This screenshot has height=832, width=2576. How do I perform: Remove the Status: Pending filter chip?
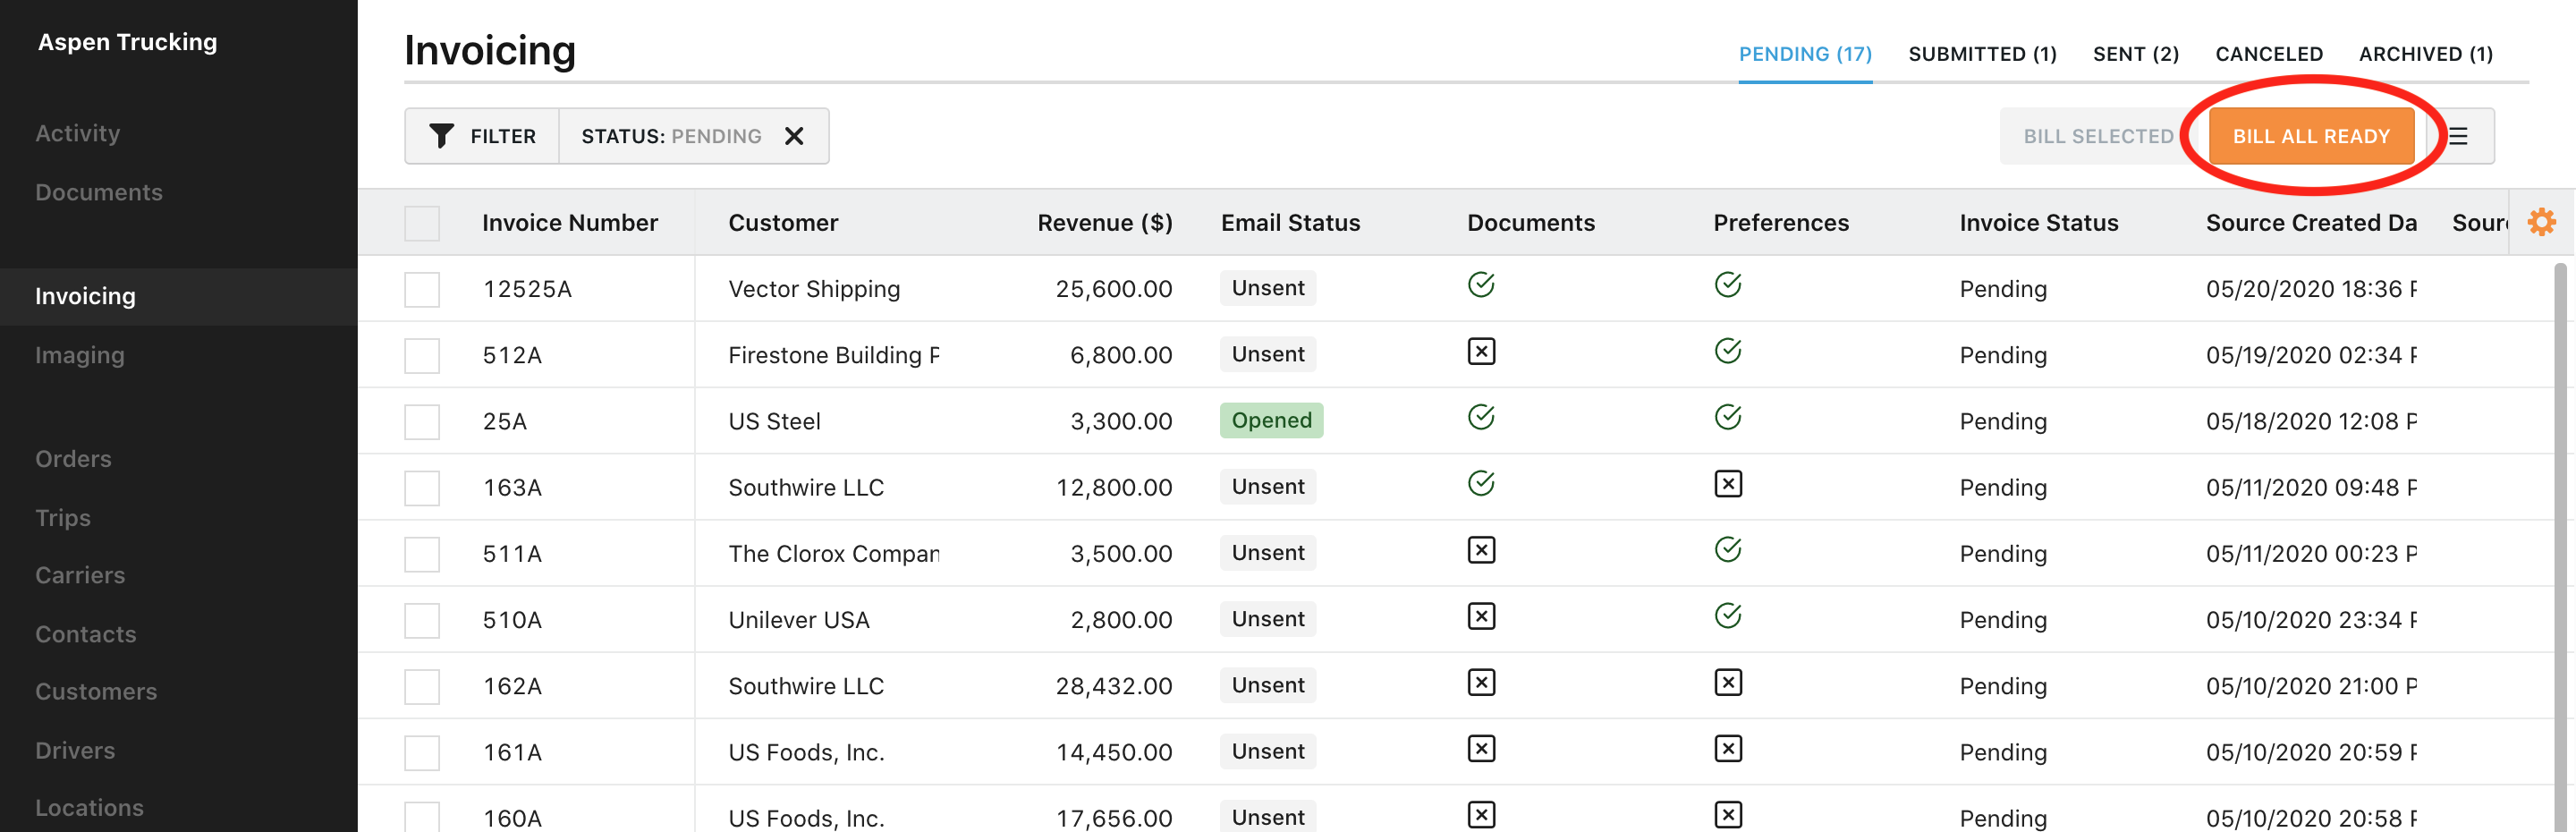794,136
